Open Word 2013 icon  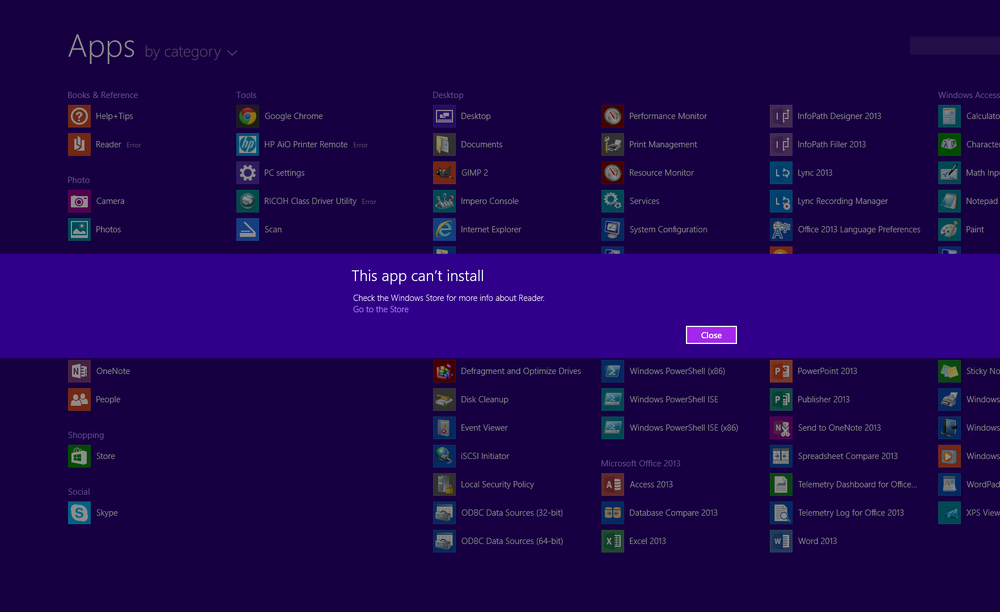click(x=781, y=541)
